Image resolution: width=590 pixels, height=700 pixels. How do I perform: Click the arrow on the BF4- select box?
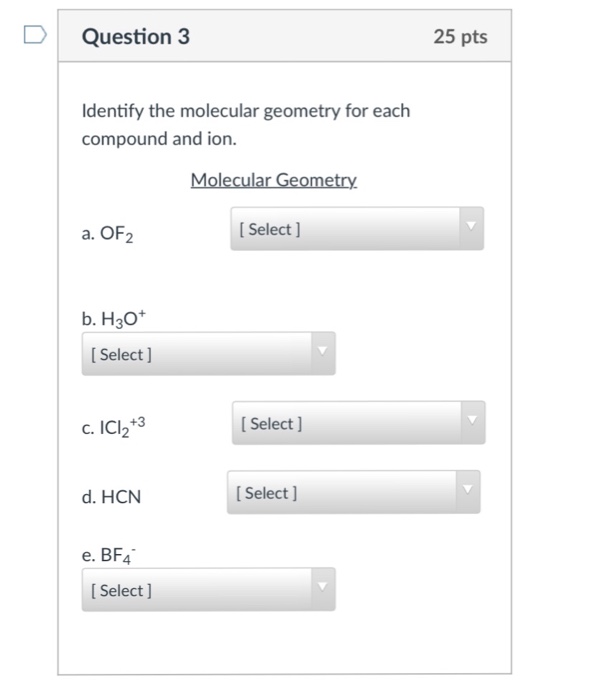pos(323,588)
